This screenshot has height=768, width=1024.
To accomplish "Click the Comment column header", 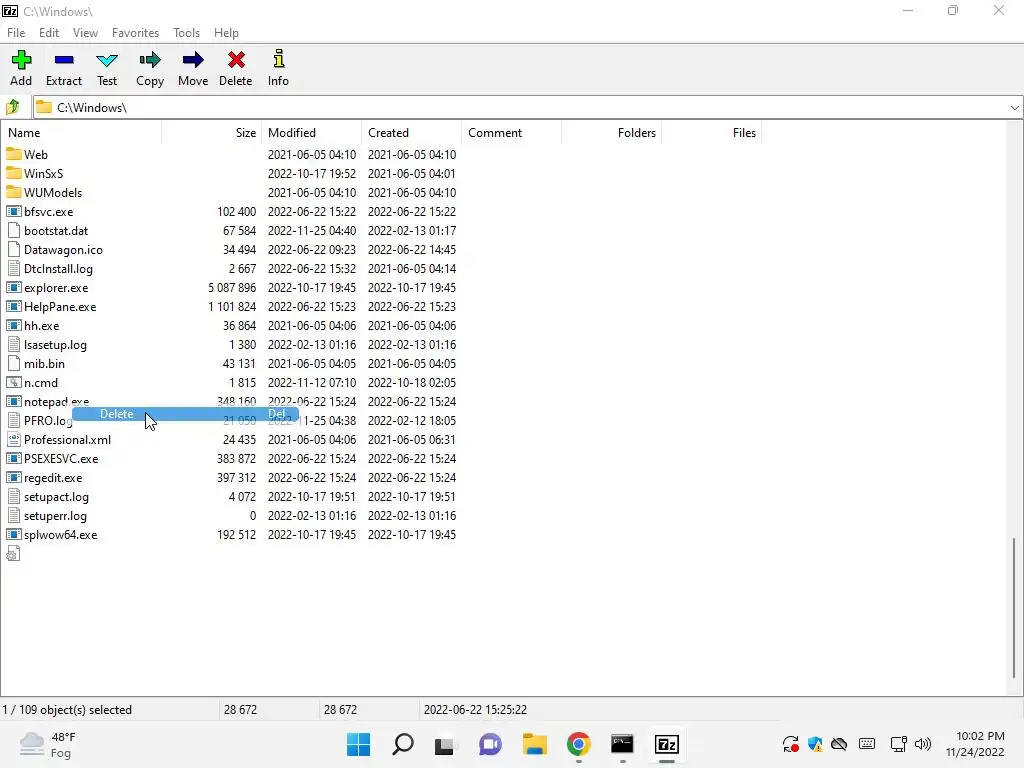I will coord(511,133).
